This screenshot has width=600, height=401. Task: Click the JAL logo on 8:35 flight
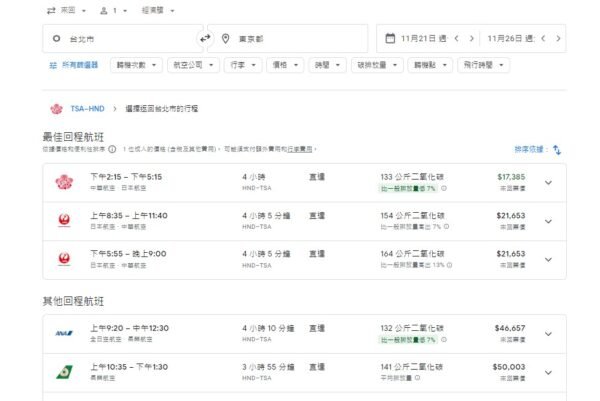coord(64,220)
